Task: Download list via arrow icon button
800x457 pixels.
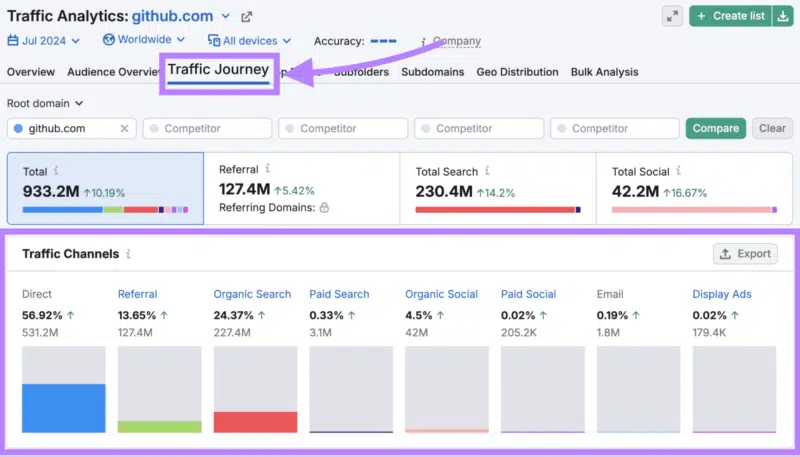Action: (x=783, y=16)
